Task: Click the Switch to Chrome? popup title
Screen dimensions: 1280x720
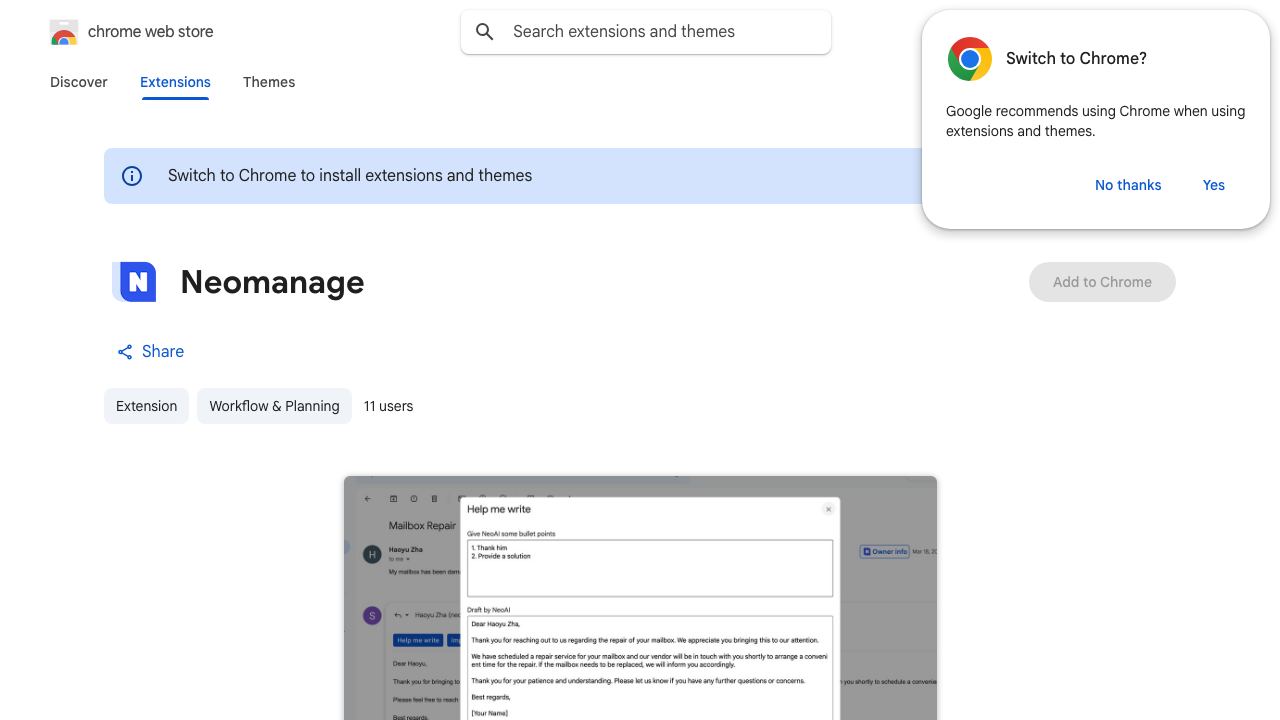Action: [1076, 59]
